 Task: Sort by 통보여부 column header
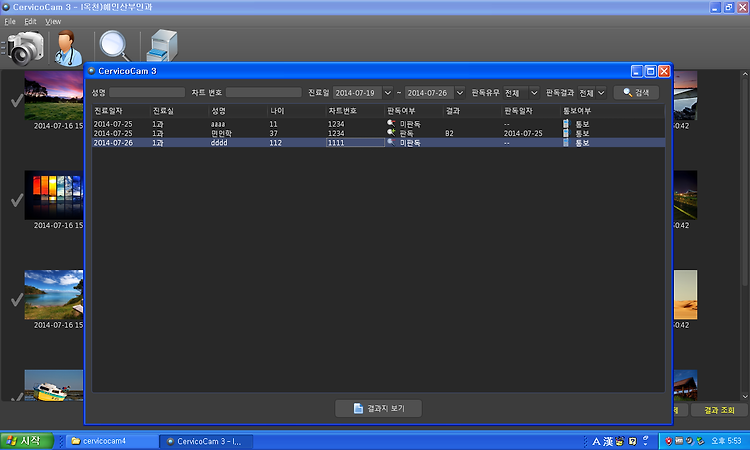coord(612,111)
